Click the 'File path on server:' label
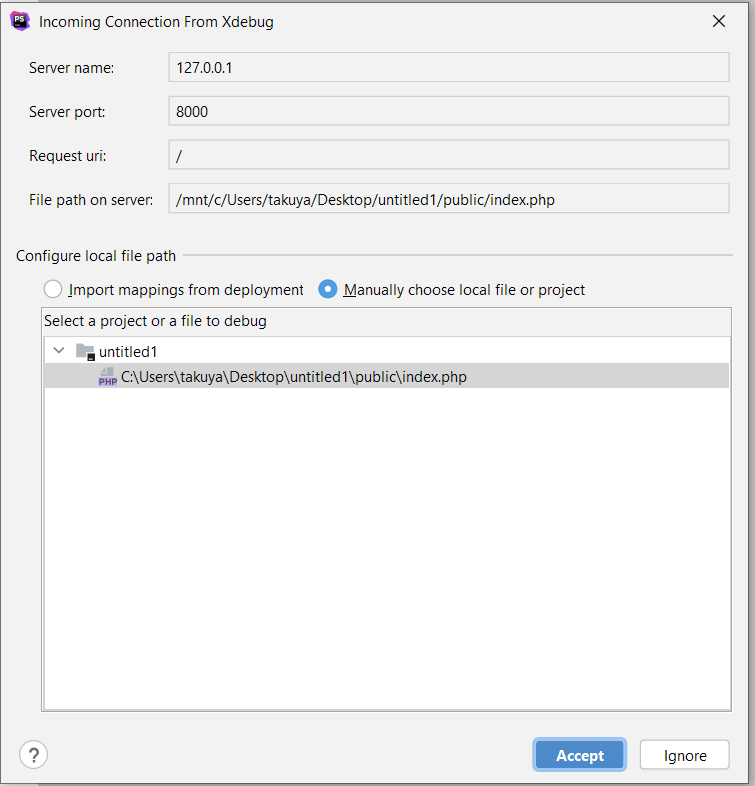 (91, 200)
